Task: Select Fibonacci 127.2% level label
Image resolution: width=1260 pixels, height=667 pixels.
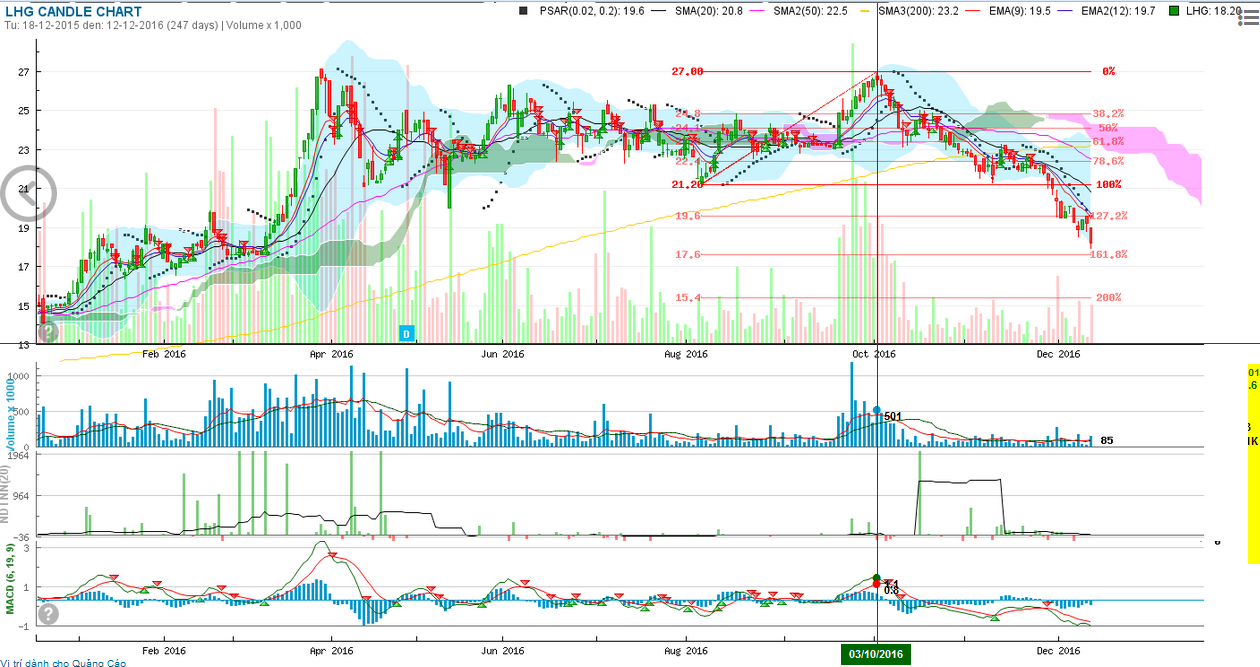Action: (x=1108, y=215)
